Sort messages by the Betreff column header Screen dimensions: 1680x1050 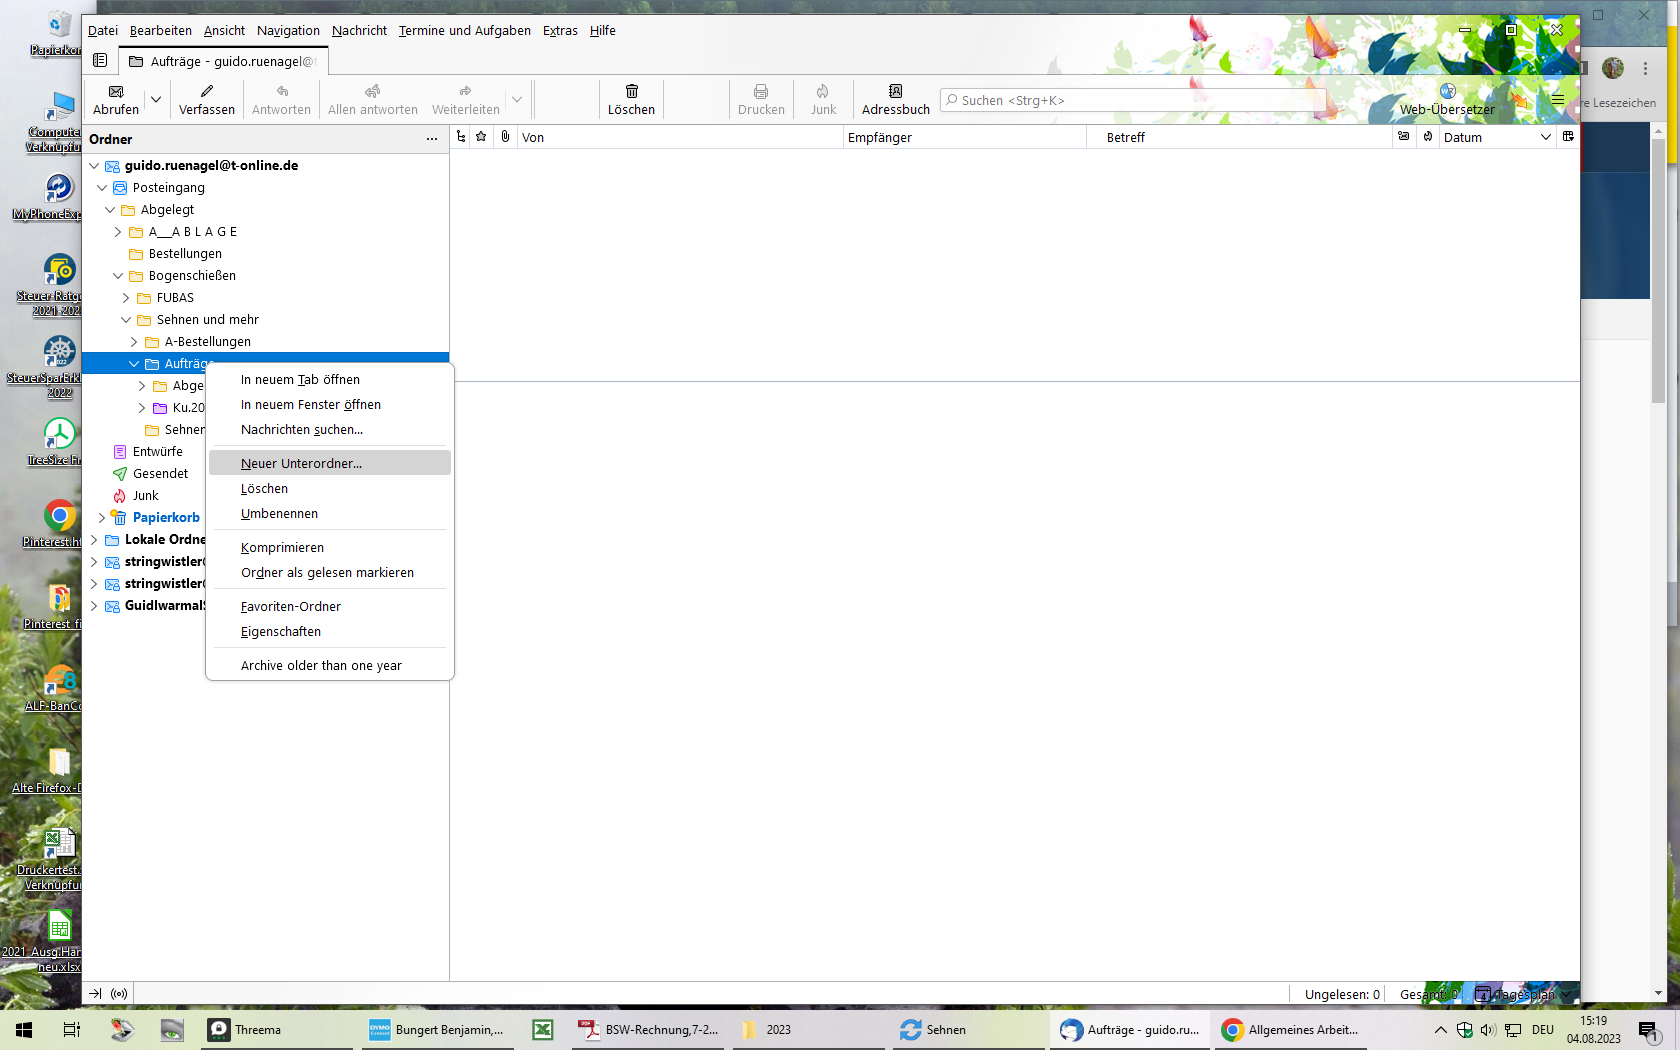pyautogui.click(x=1240, y=137)
